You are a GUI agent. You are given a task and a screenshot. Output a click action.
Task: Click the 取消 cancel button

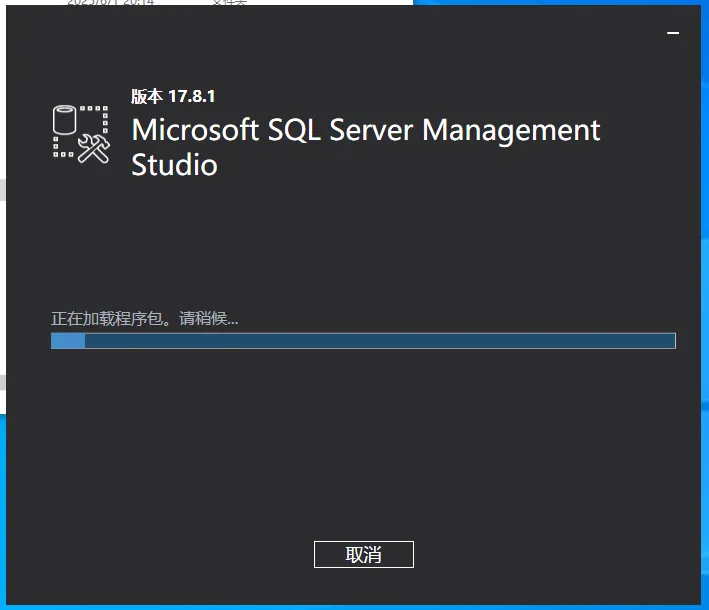[x=363, y=555]
